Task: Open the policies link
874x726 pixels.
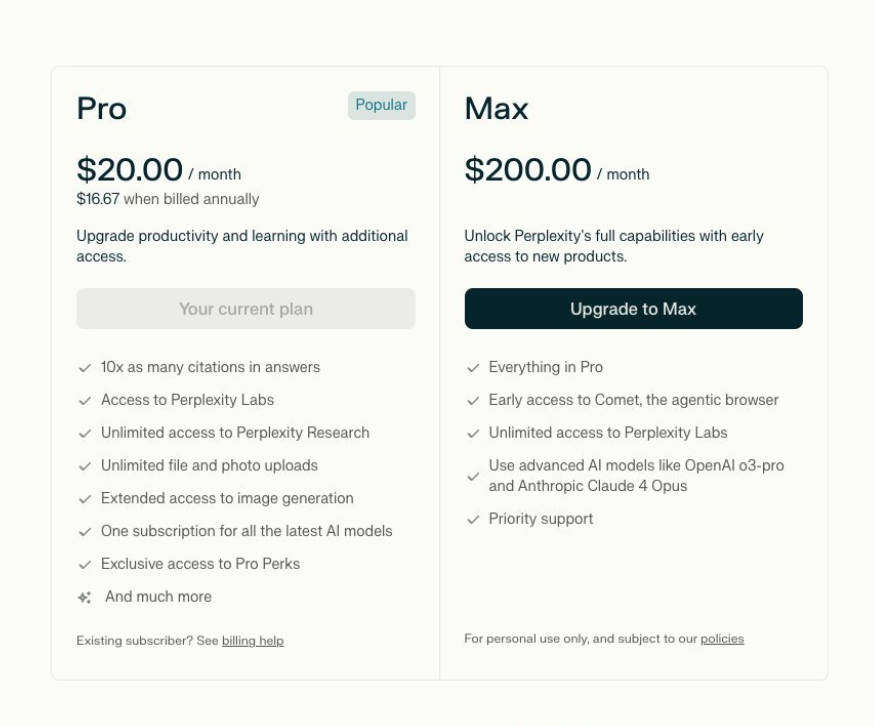Action: [x=722, y=638]
